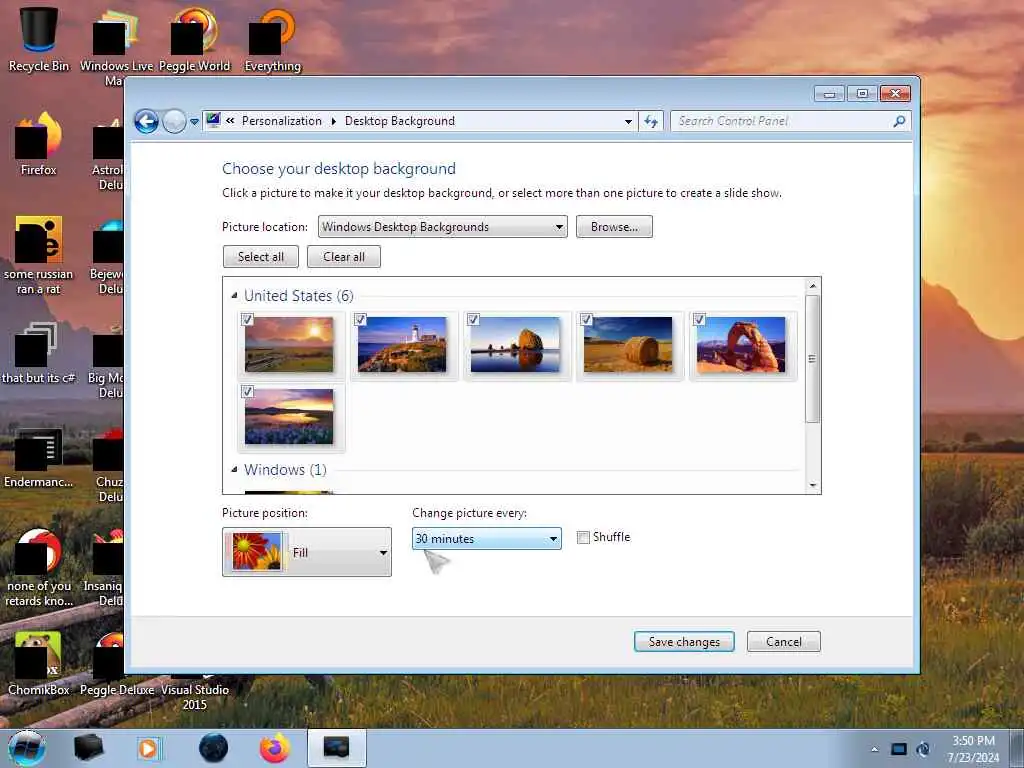Go back with the blue arrow button
Image resolution: width=1024 pixels, height=768 pixels.
146,121
